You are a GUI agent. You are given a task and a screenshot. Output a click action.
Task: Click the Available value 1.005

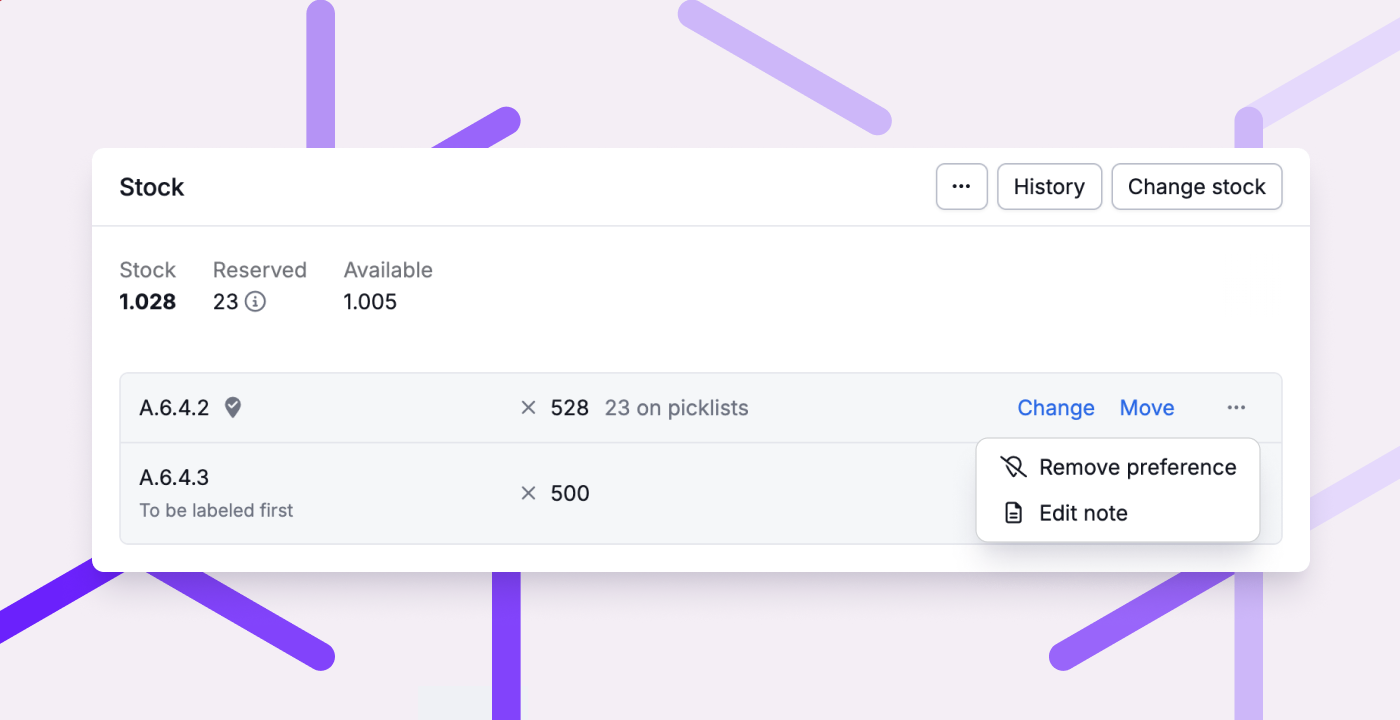tap(370, 302)
